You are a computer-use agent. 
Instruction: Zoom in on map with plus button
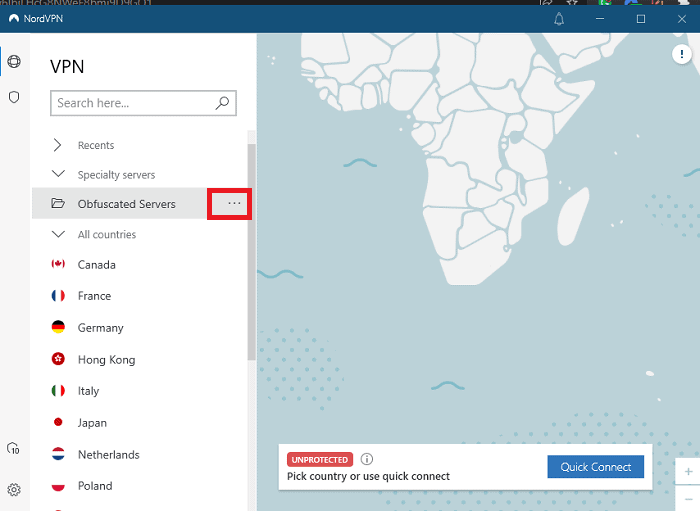tap(688, 471)
